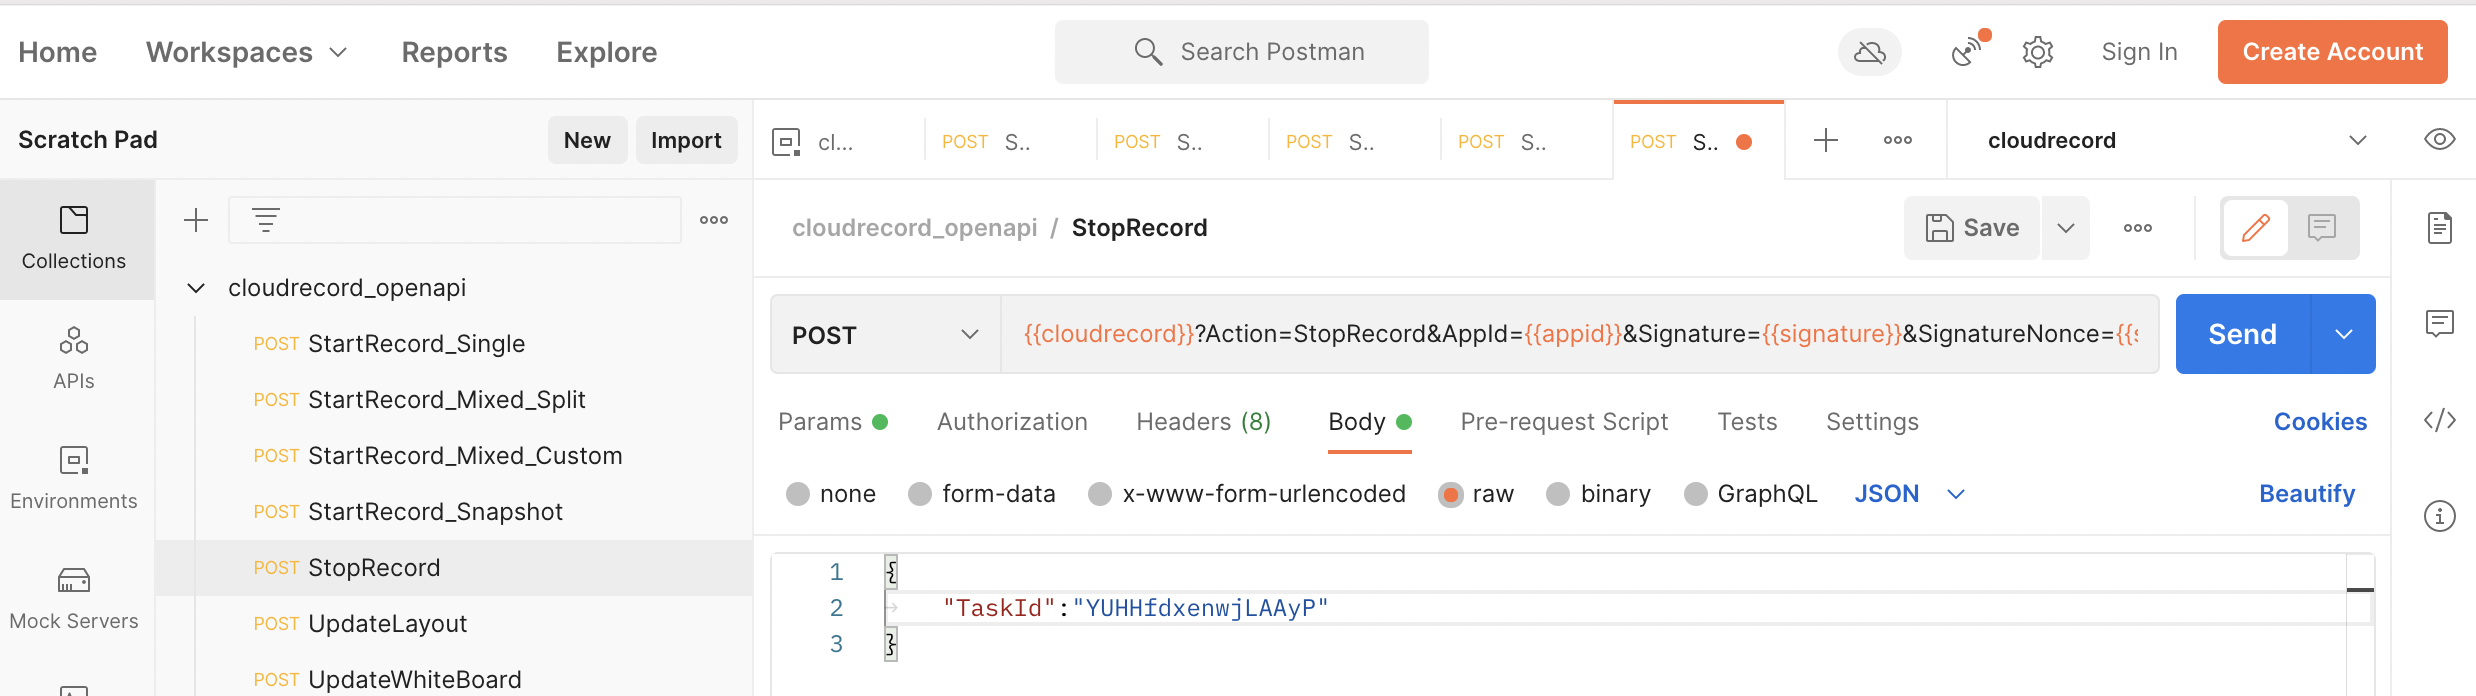Collapse the cloudrecord_openapi collection
The width and height of the screenshot is (2476, 696).
pyautogui.click(x=196, y=288)
